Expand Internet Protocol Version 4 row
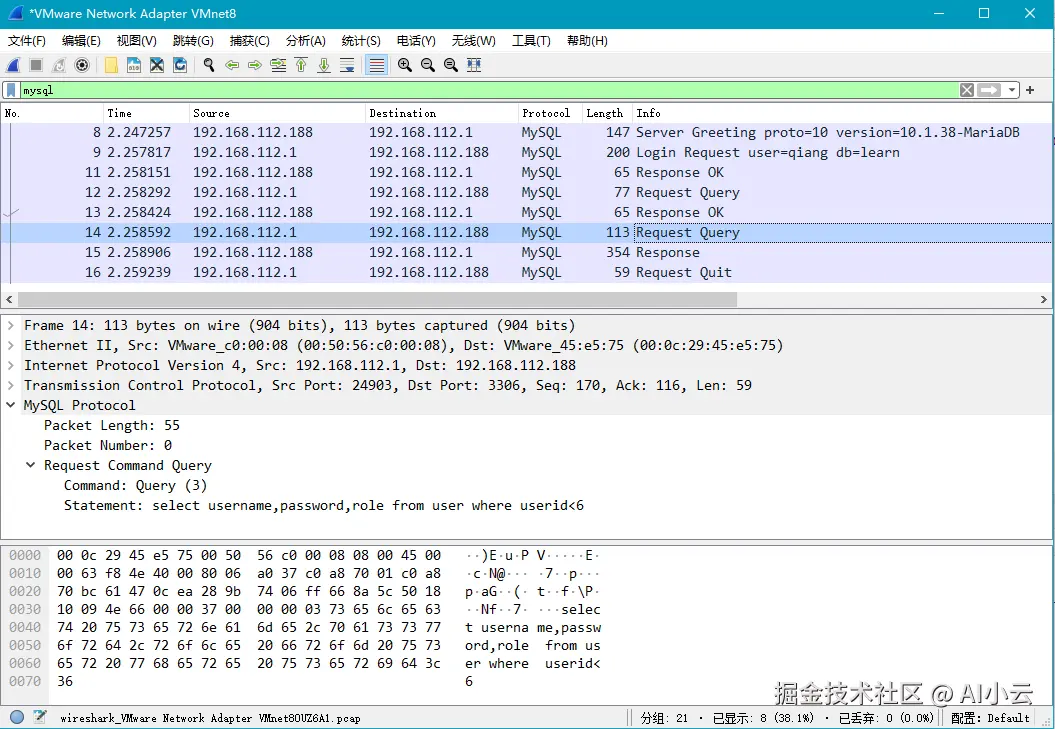This screenshot has width=1055, height=729. (11, 366)
